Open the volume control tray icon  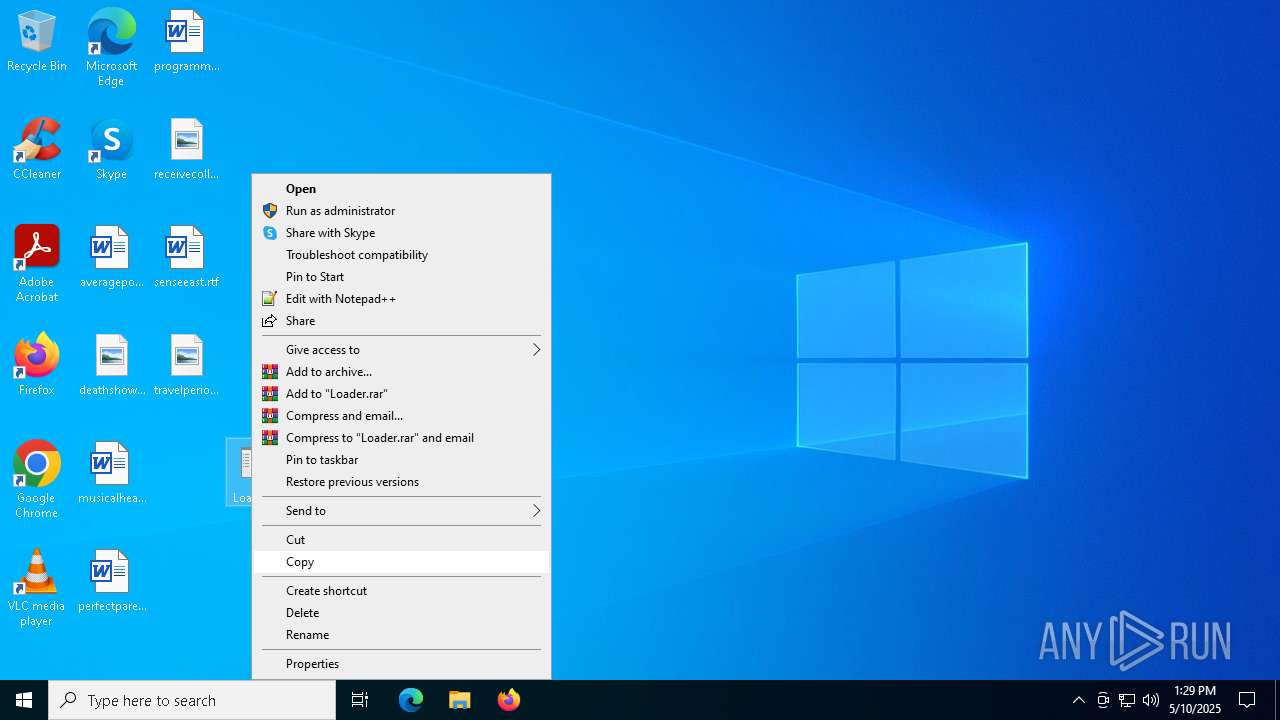[1151, 700]
